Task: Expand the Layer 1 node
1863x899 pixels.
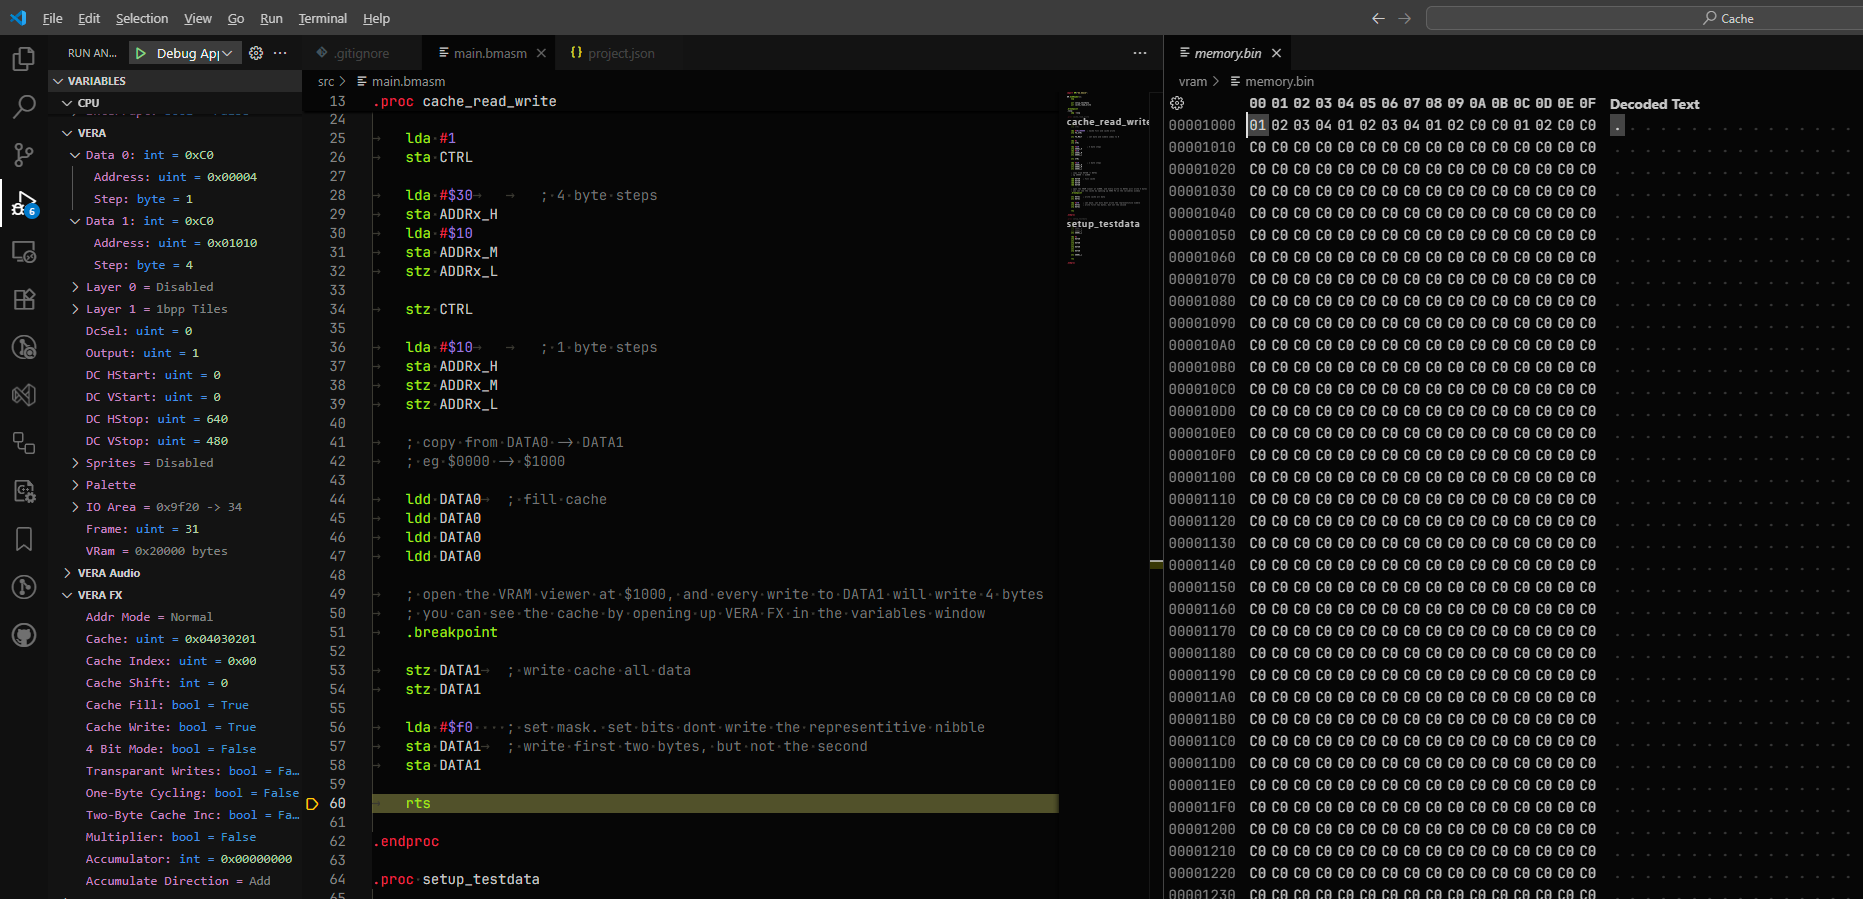Action: tap(75, 309)
